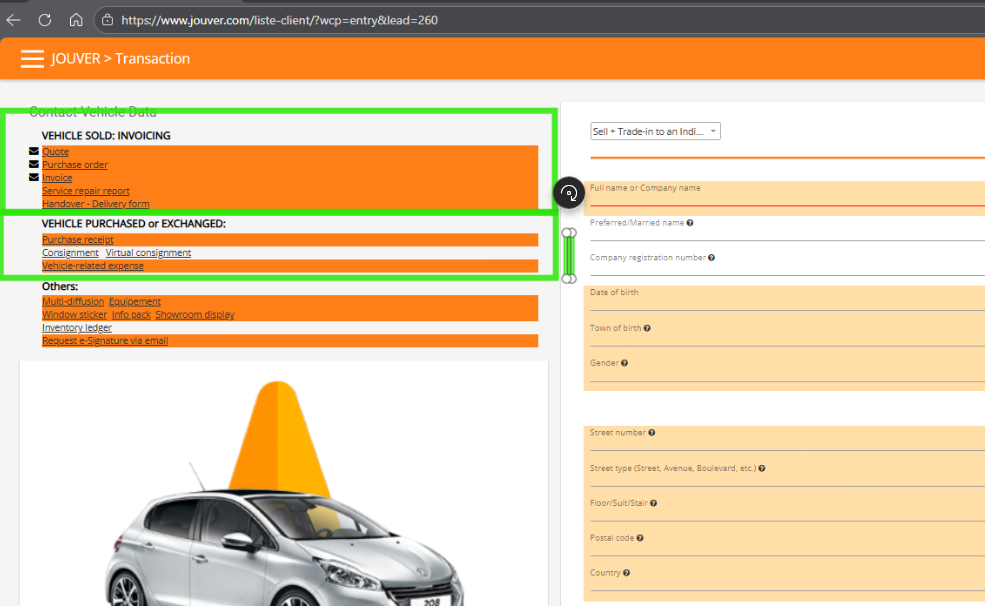The width and height of the screenshot is (985, 606).
Task: Open the Sell + Trade-in transaction type dropdown
Action: (x=655, y=131)
